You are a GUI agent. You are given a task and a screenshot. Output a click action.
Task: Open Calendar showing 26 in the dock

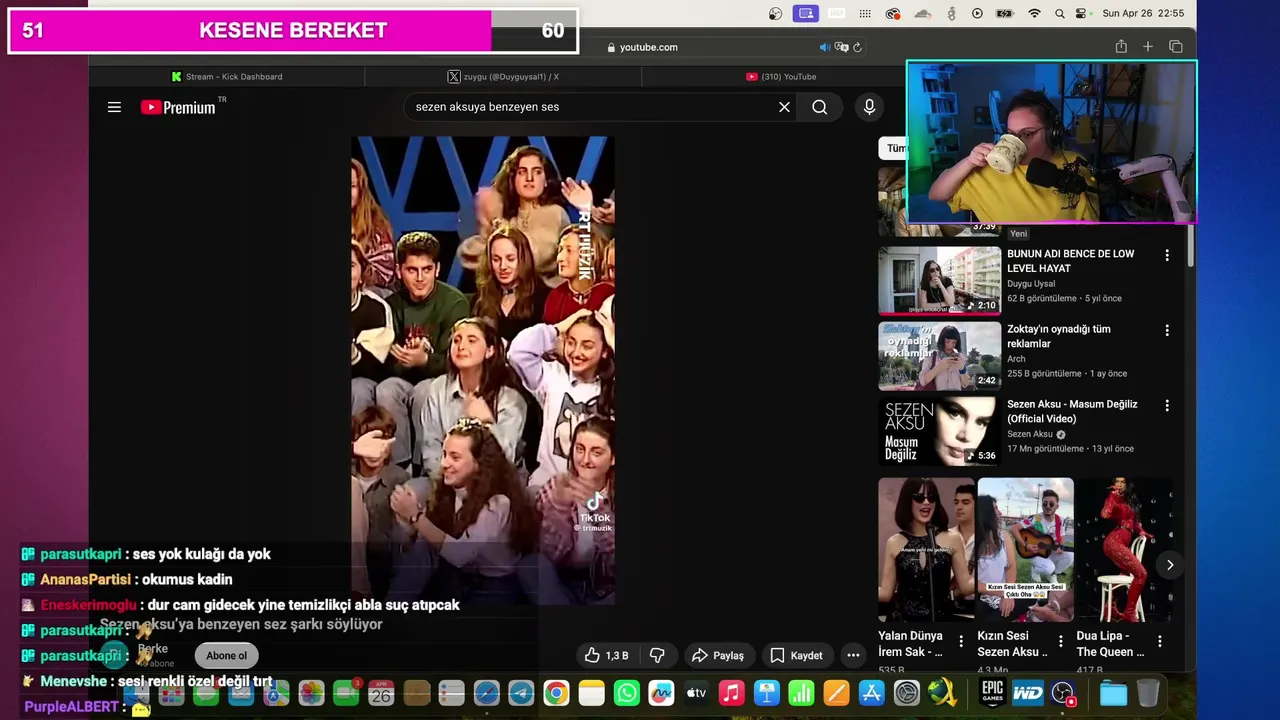(x=381, y=693)
